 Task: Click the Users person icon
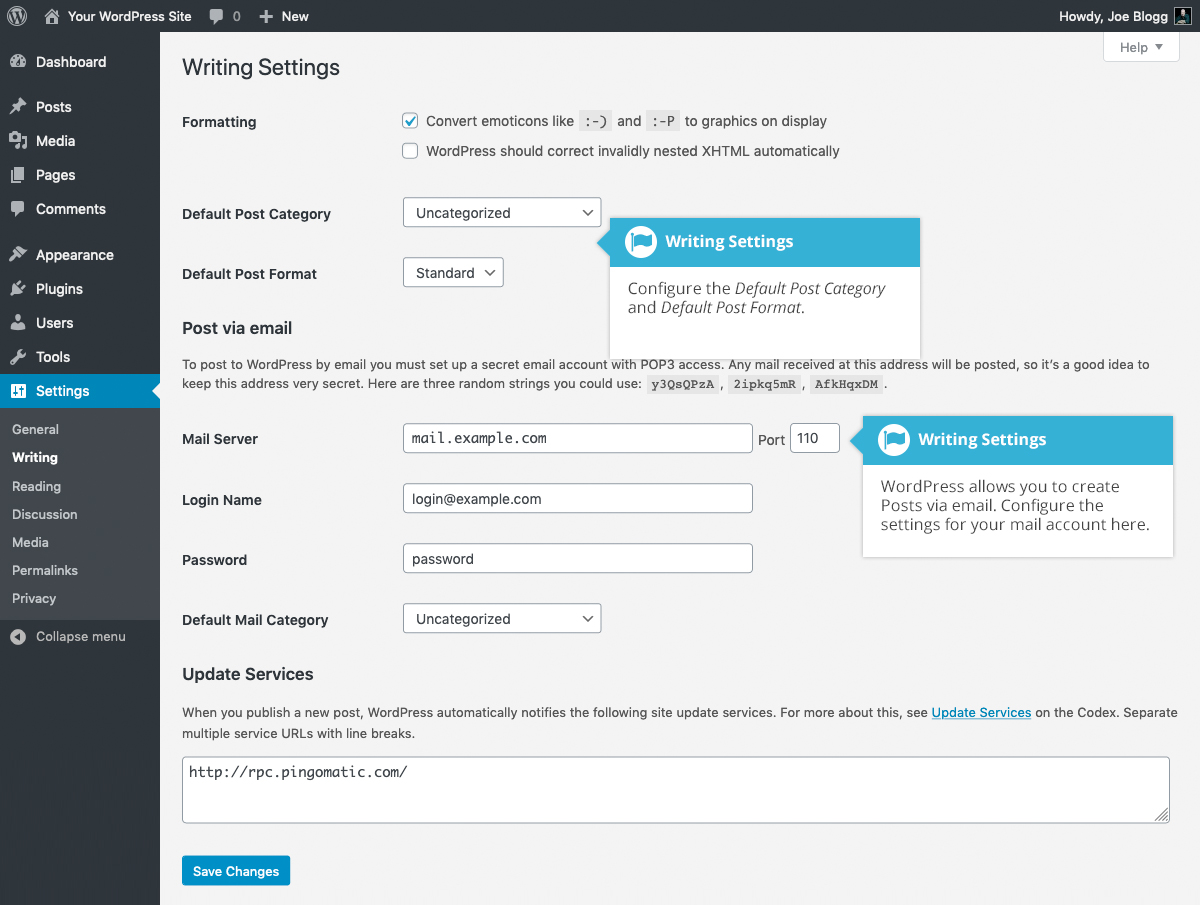click(18, 323)
